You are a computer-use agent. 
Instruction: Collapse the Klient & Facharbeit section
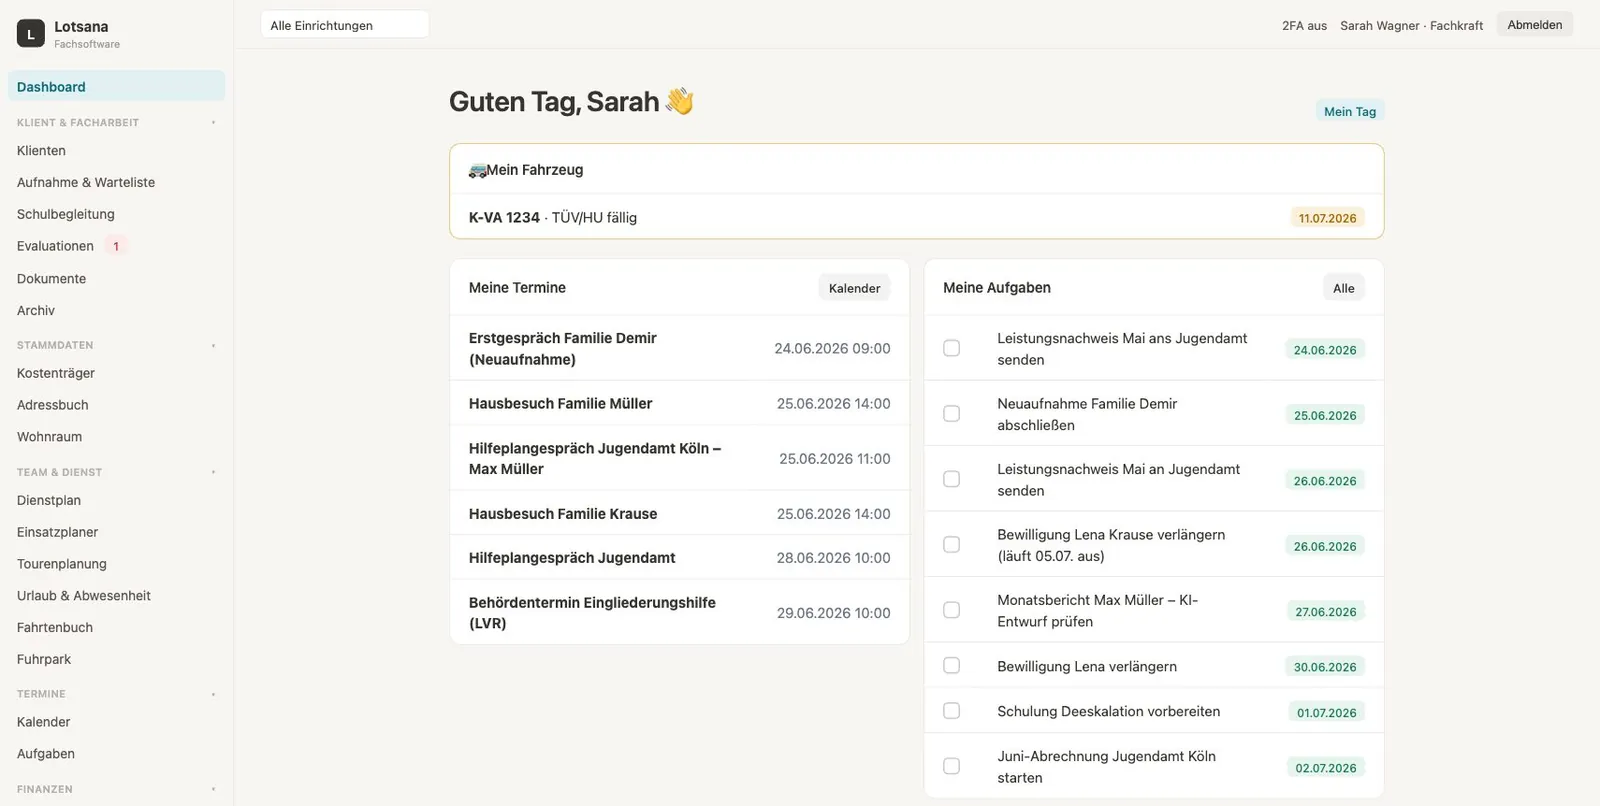(213, 123)
